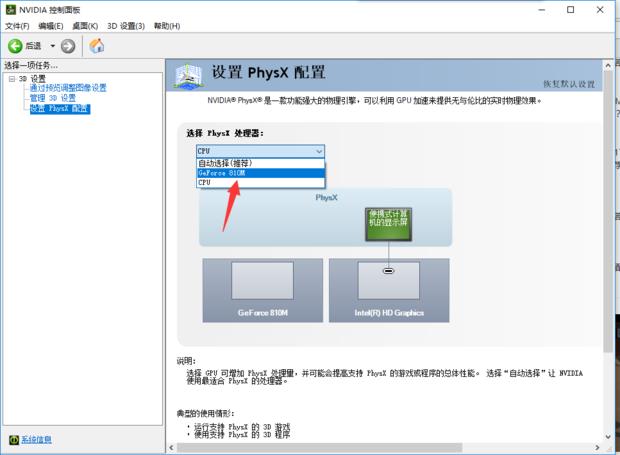Click the green Back arrow icon

pyautogui.click(x=15, y=46)
